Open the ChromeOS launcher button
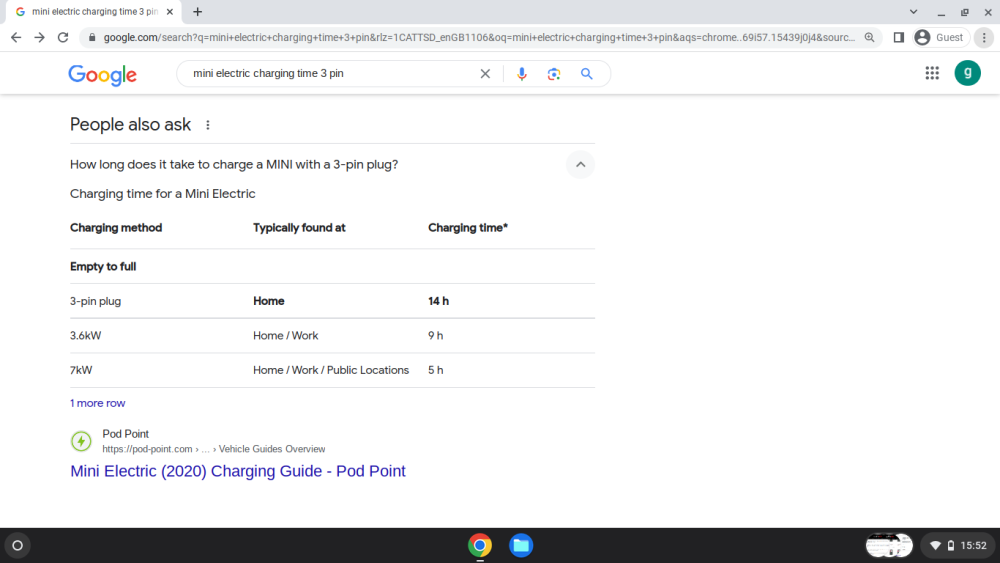This screenshot has width=1000, height=563. pyautogui.click(x=17, y=546)
